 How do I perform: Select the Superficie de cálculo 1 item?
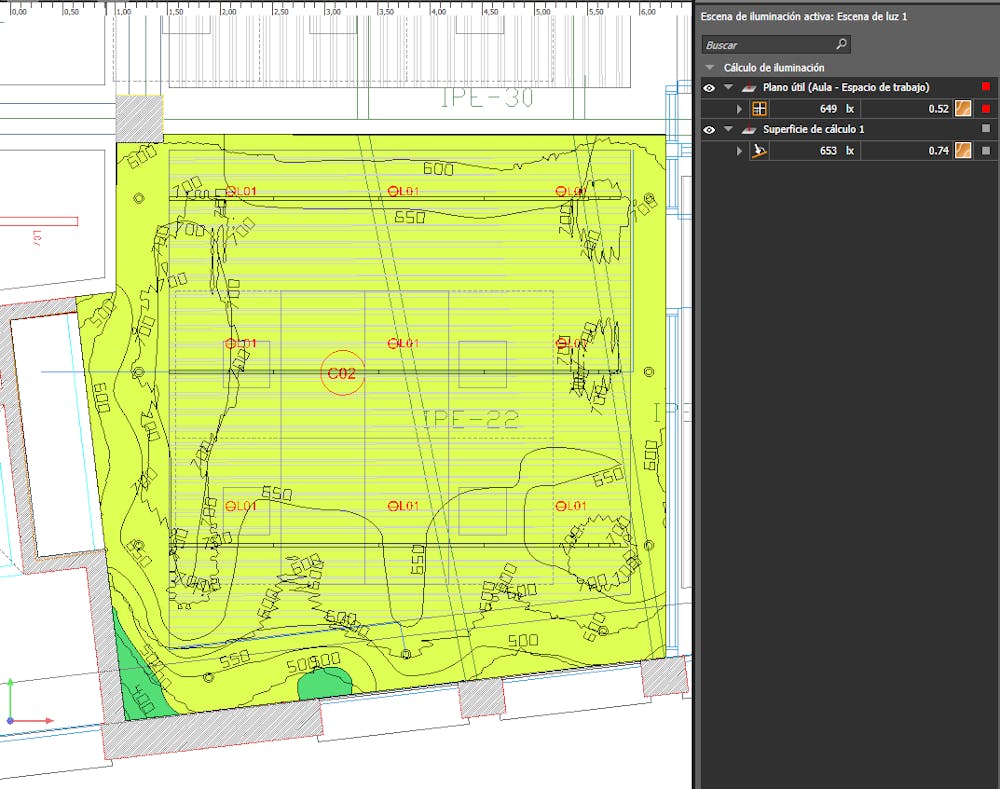click(813, 130)
